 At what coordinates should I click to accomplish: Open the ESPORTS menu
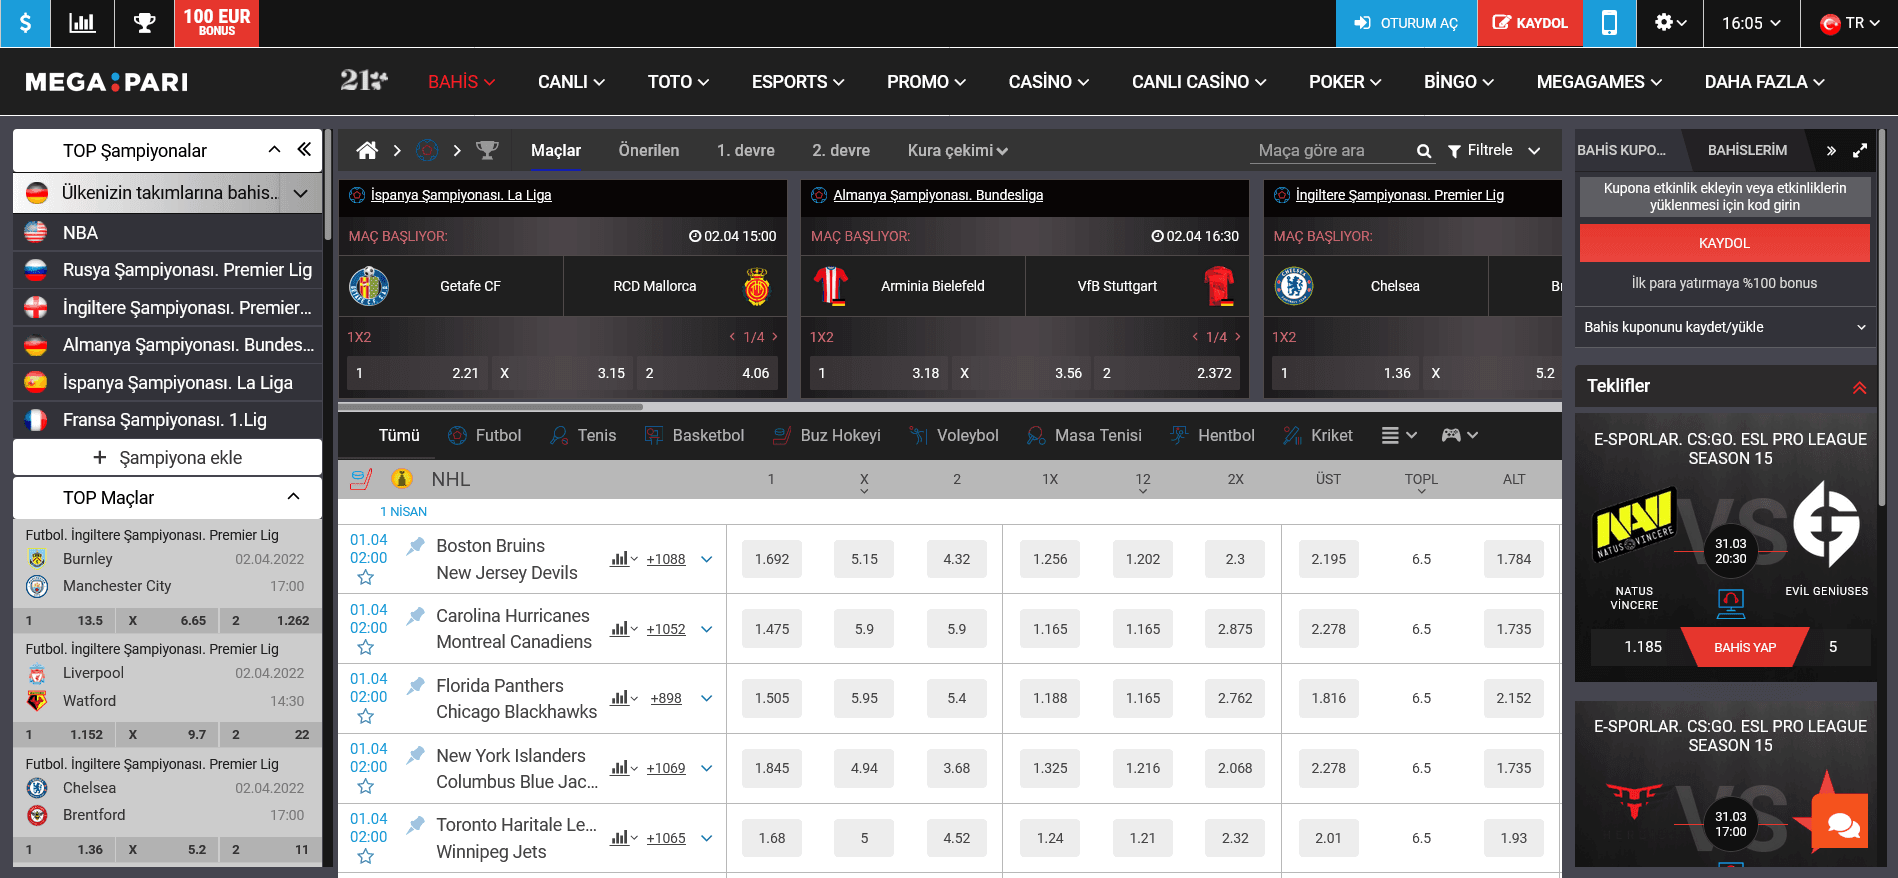(798, 82)
